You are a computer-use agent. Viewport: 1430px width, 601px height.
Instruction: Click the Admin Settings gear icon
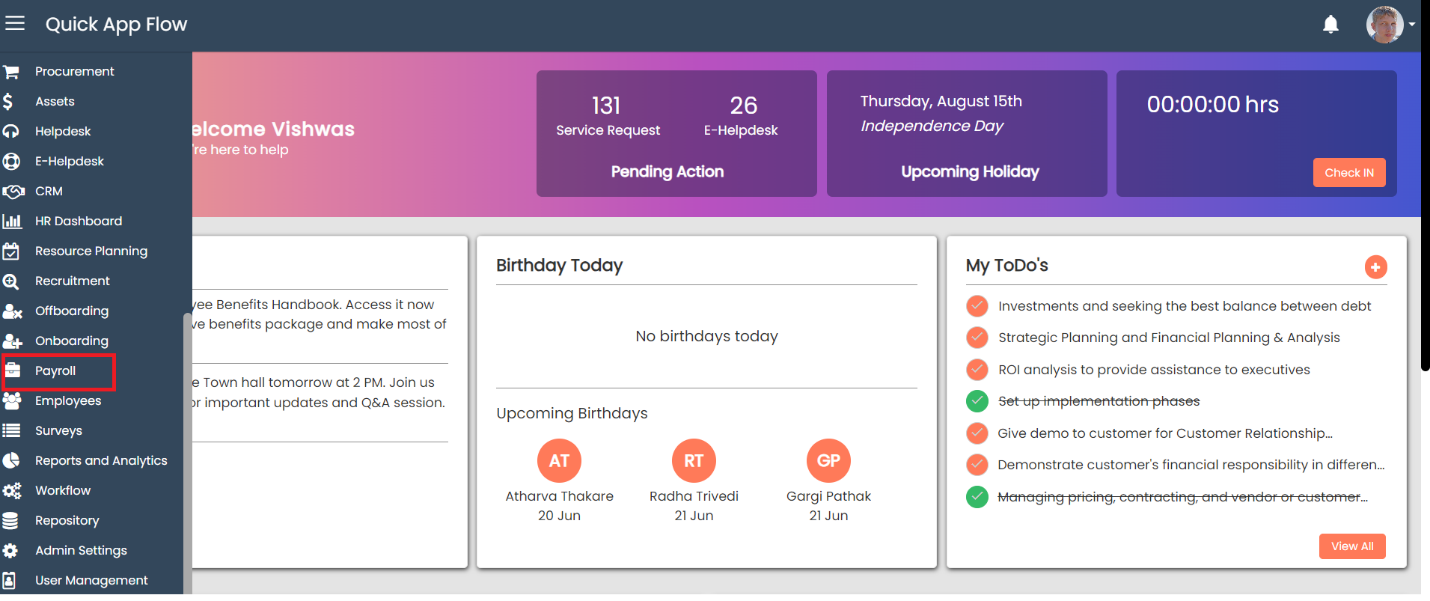[x=11, y=551]
